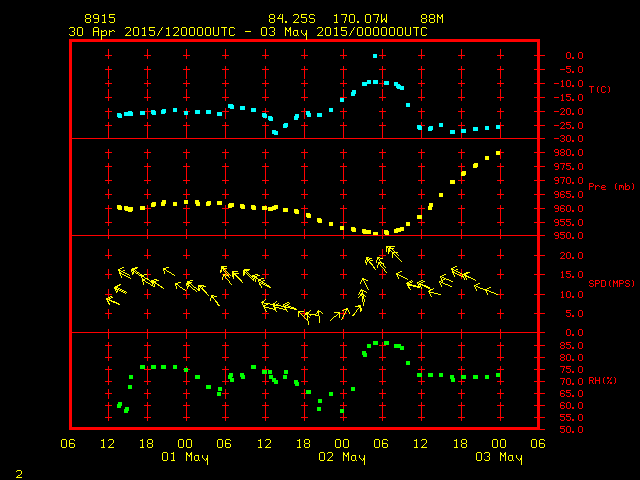The width and height of the screenshot is (640, 480).
Task: Click the "955.0" pressure tick value
Action: pyautogui.click(x=569, y=223)
